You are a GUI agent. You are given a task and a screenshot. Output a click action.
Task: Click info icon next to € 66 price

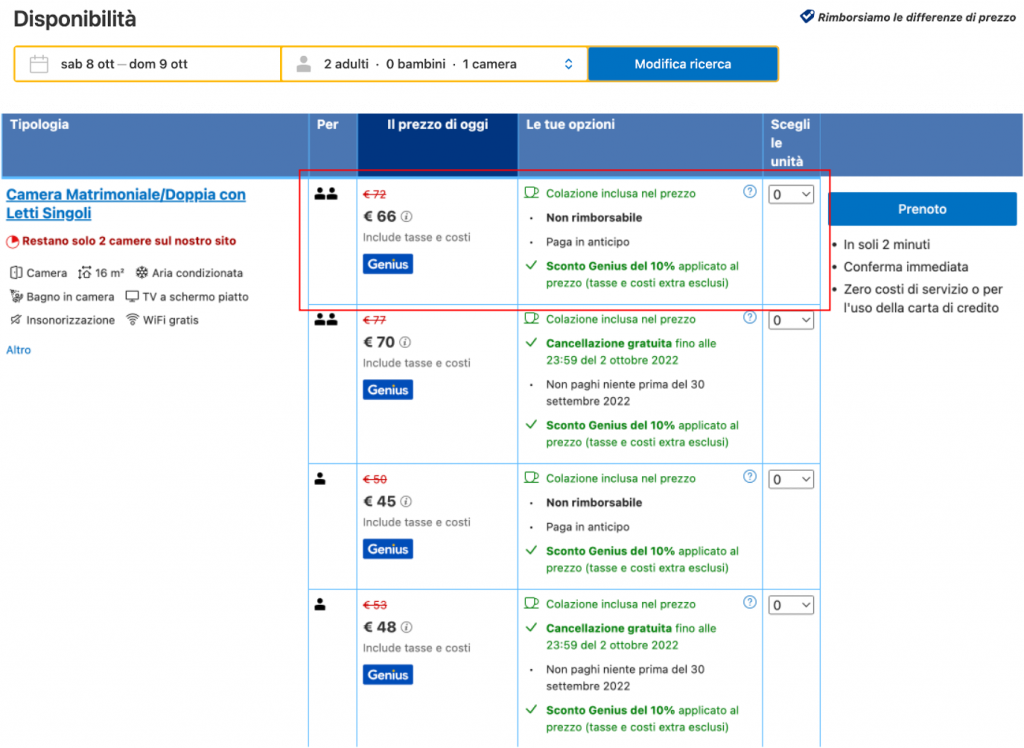(x=407, y=216)
